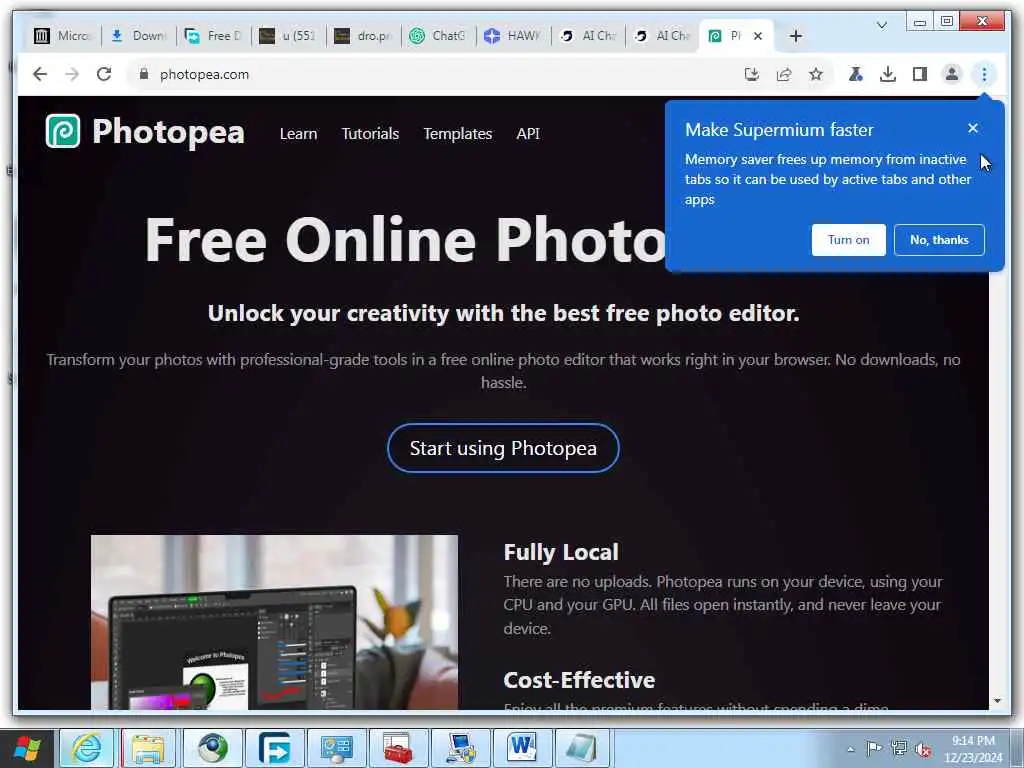Reload the photopea.com page
The height and width of the screenshot is (768, 1024).
(x=104, y=74)
